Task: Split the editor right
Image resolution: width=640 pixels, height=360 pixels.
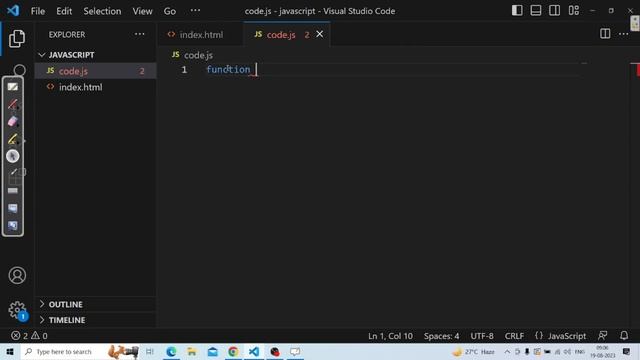Action: tap(605, 34)
